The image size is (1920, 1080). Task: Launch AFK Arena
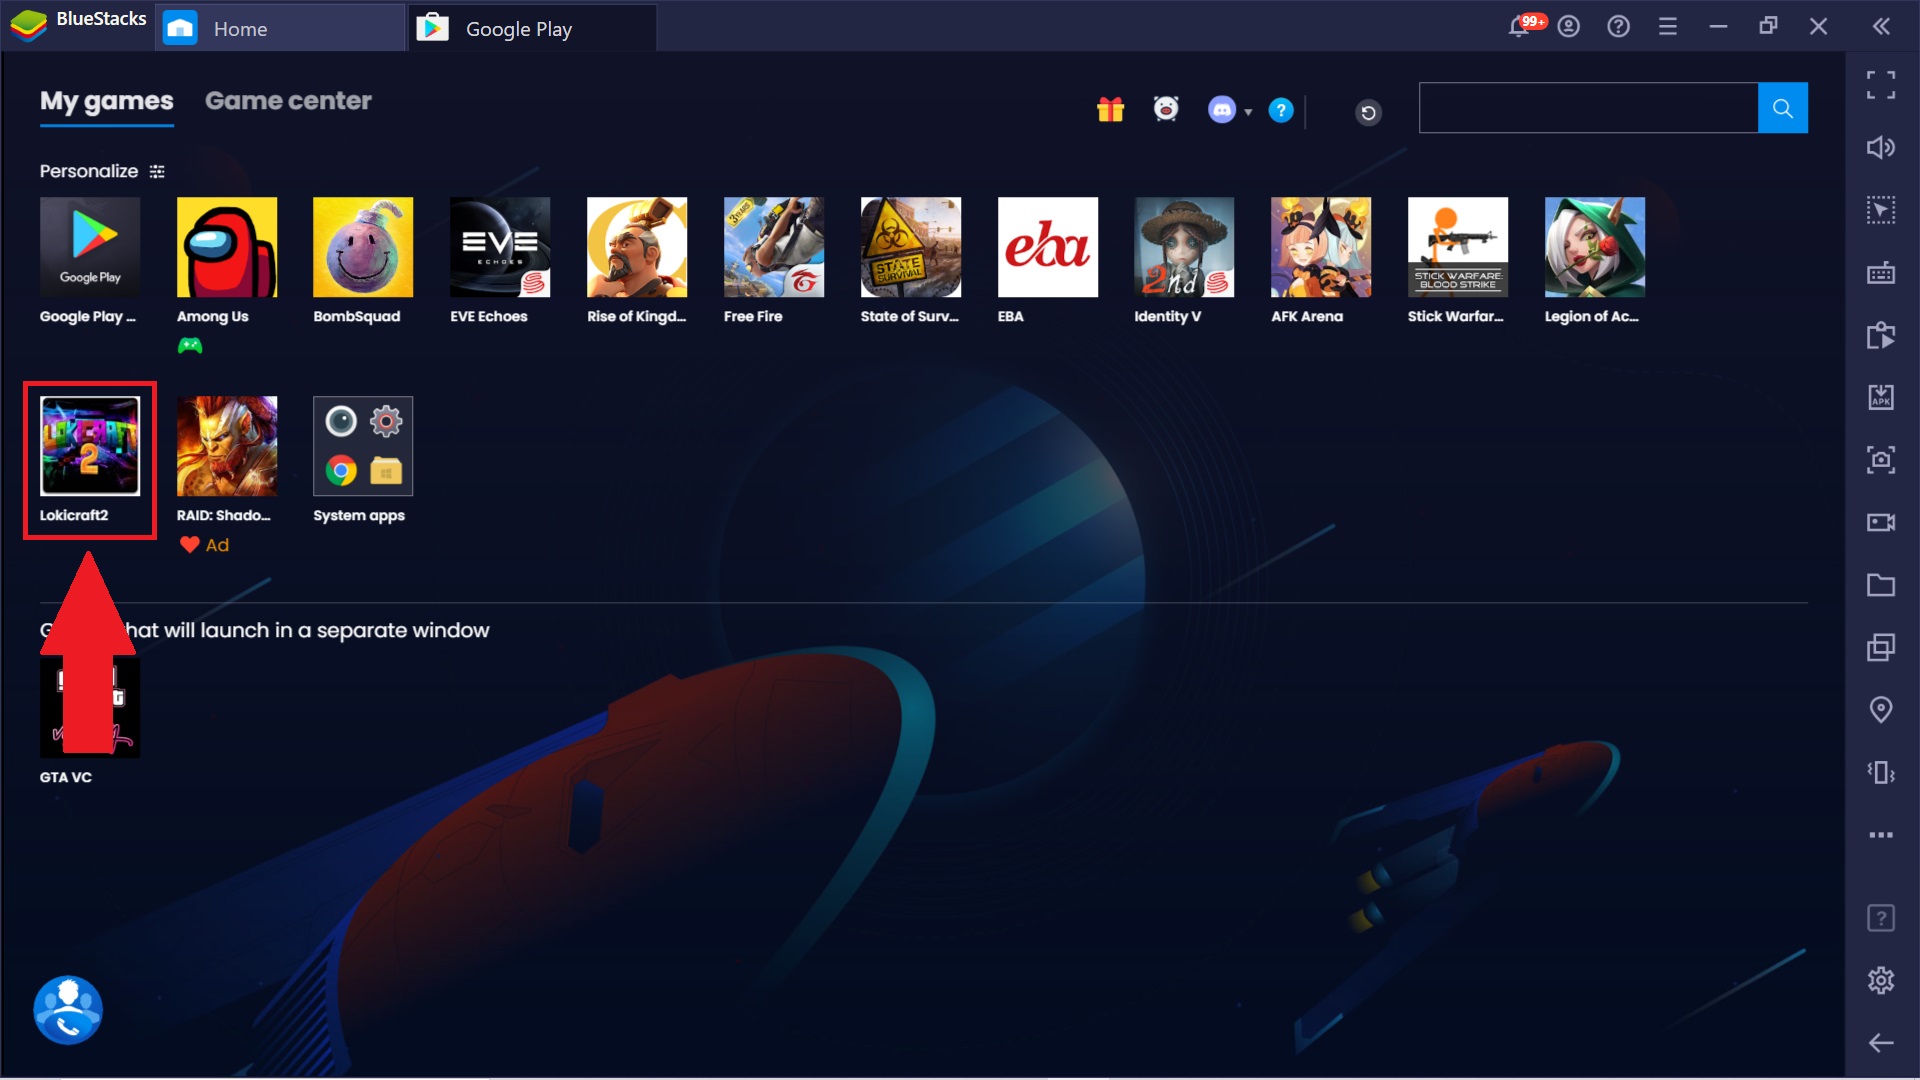click(x=1321, y=247)
